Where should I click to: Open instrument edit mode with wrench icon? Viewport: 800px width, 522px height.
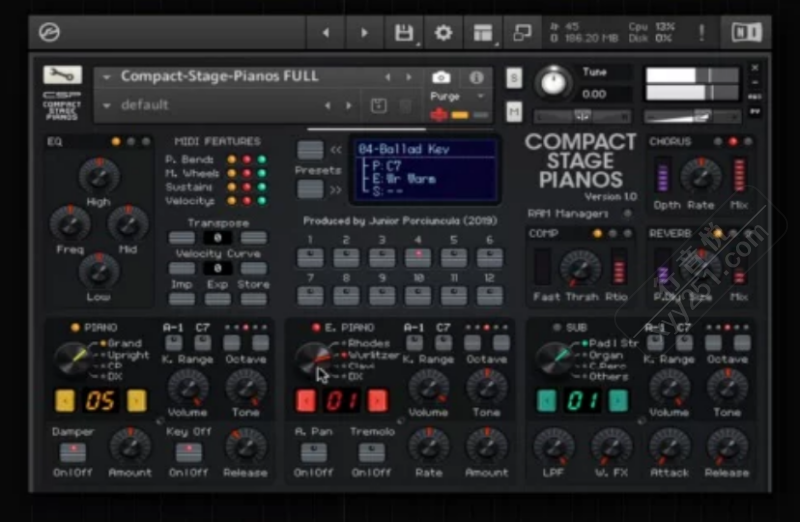point(62,75)
